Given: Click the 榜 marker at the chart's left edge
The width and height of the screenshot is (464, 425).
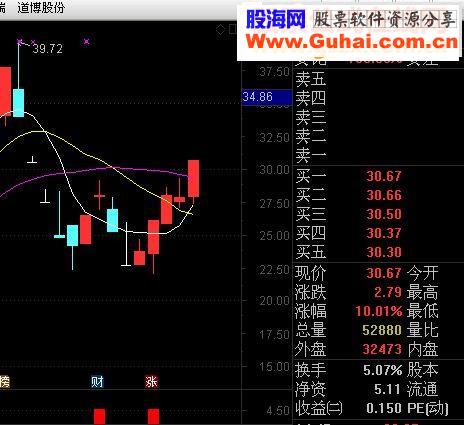Looking at the screenshot, I should point(5,382).
